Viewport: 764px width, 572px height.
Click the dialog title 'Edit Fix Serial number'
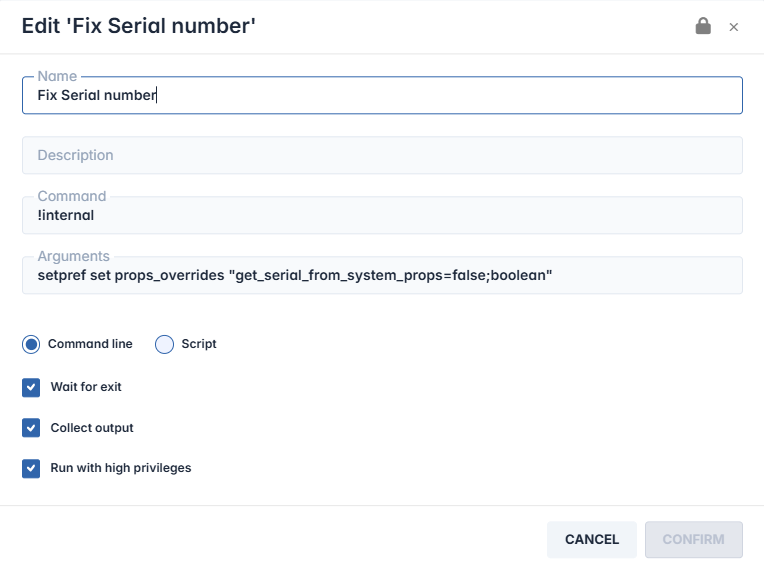tap(139, 27)
